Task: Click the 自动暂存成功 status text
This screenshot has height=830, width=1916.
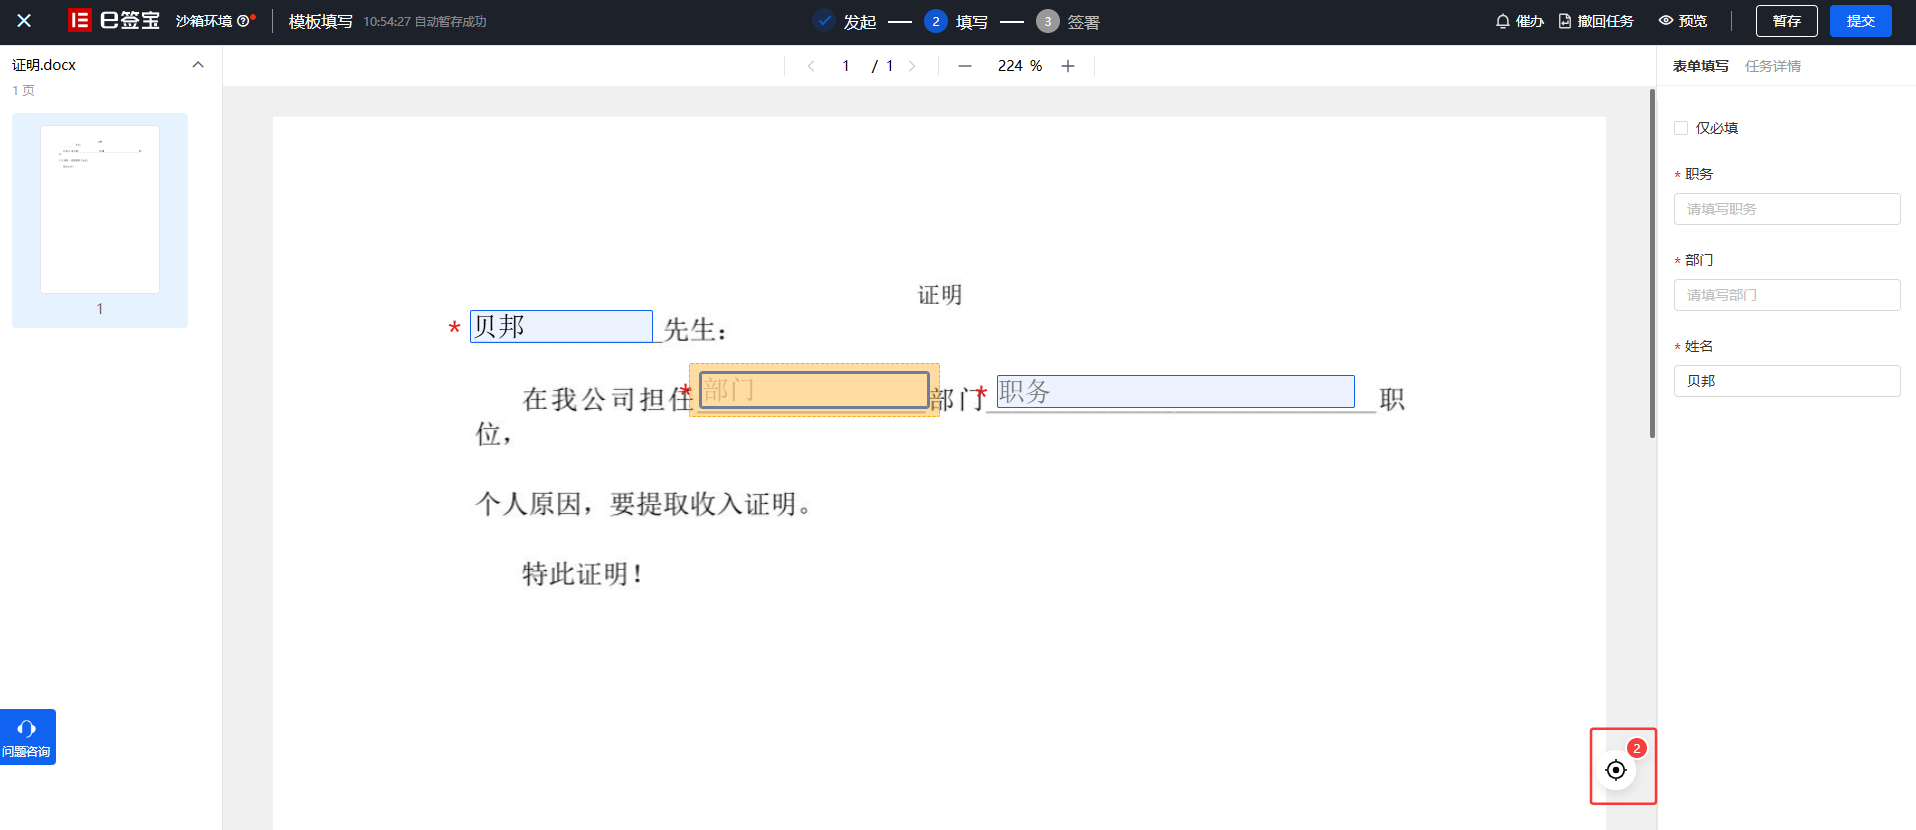Action: point(451,21)
